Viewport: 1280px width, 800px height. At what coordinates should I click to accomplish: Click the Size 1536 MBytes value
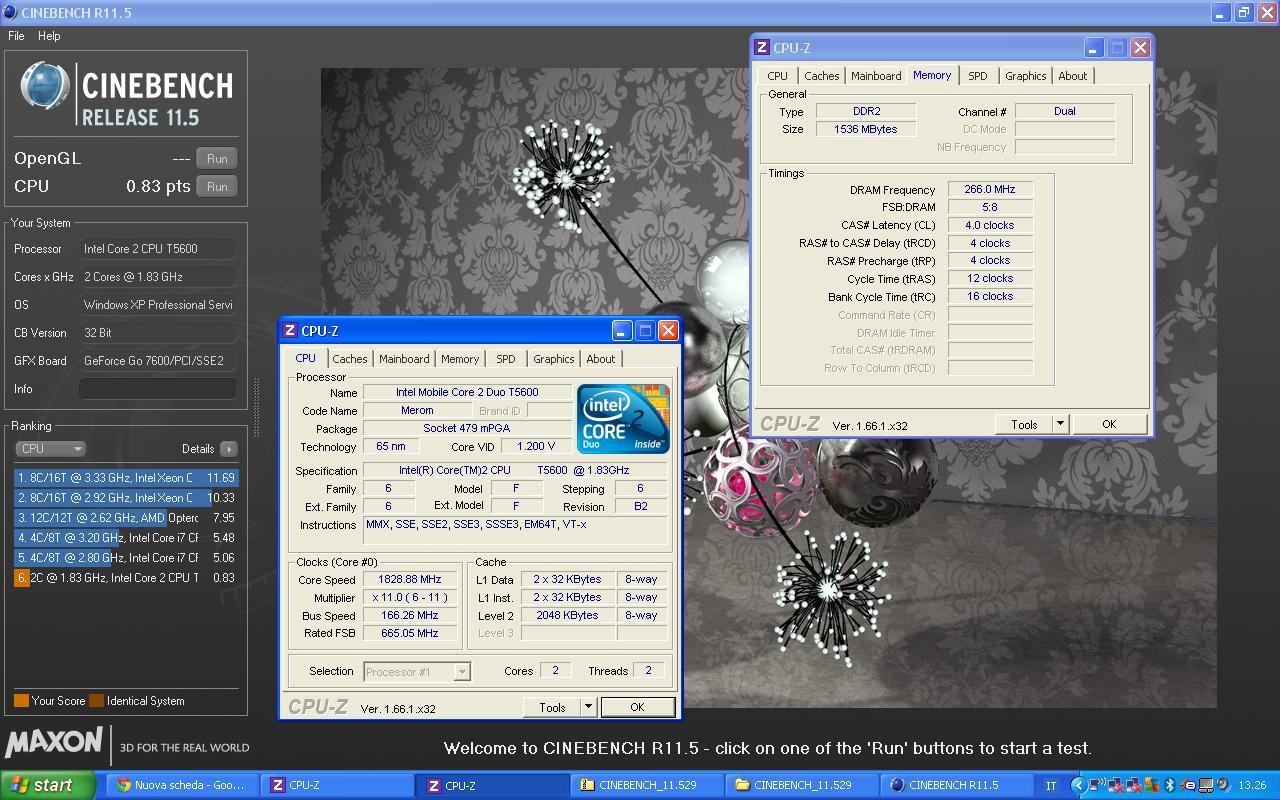point(865,129)
